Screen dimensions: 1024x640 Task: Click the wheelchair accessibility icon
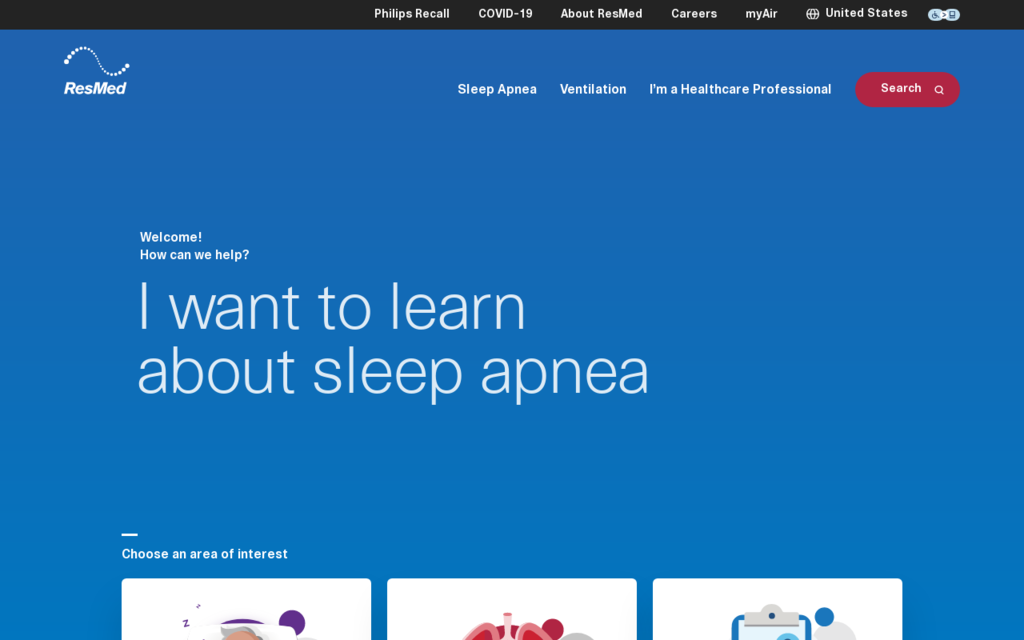pyautogui.click(x=934, y=15)
